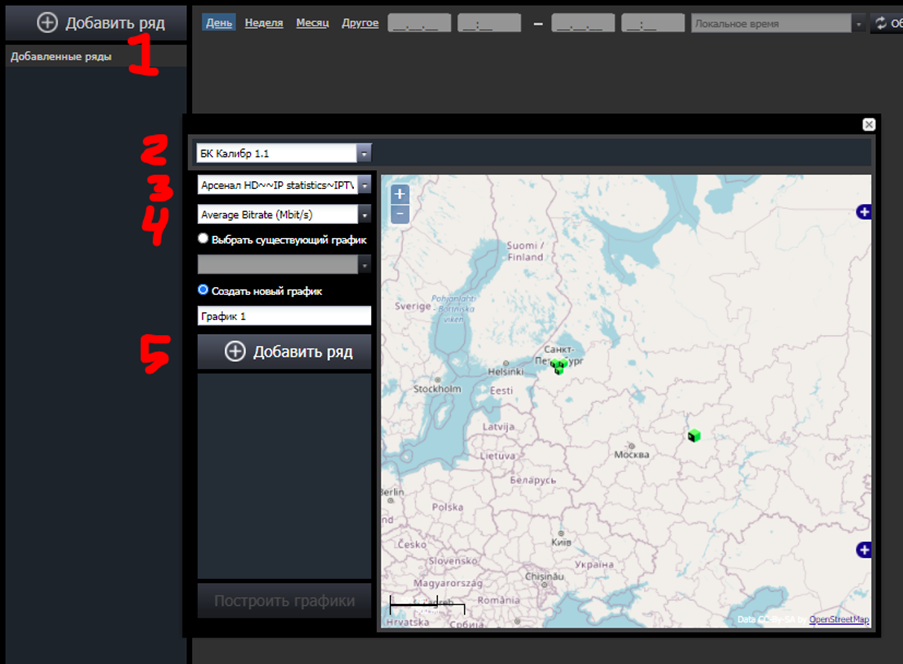Click the Добавленные ряды header
The height and width of the screenshot is (664, 903).
point(96,56)
